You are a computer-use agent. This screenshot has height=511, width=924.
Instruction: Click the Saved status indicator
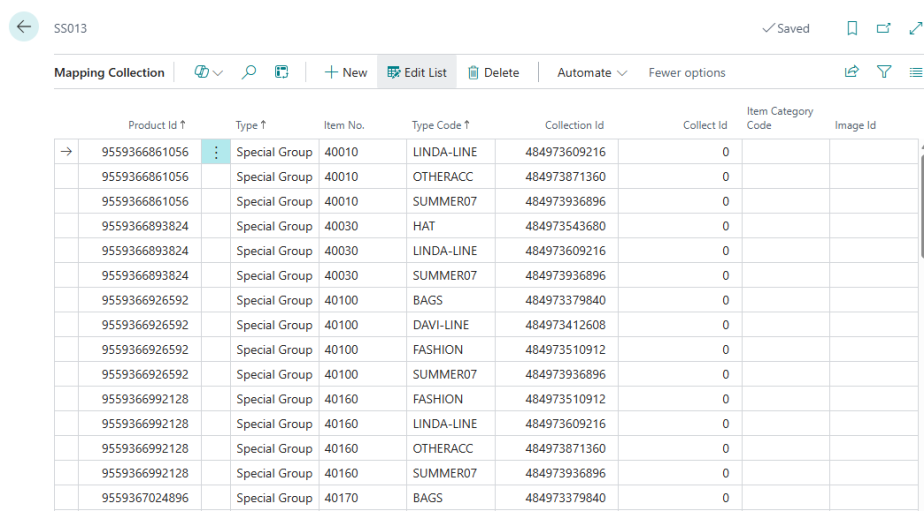coord(786,28)
